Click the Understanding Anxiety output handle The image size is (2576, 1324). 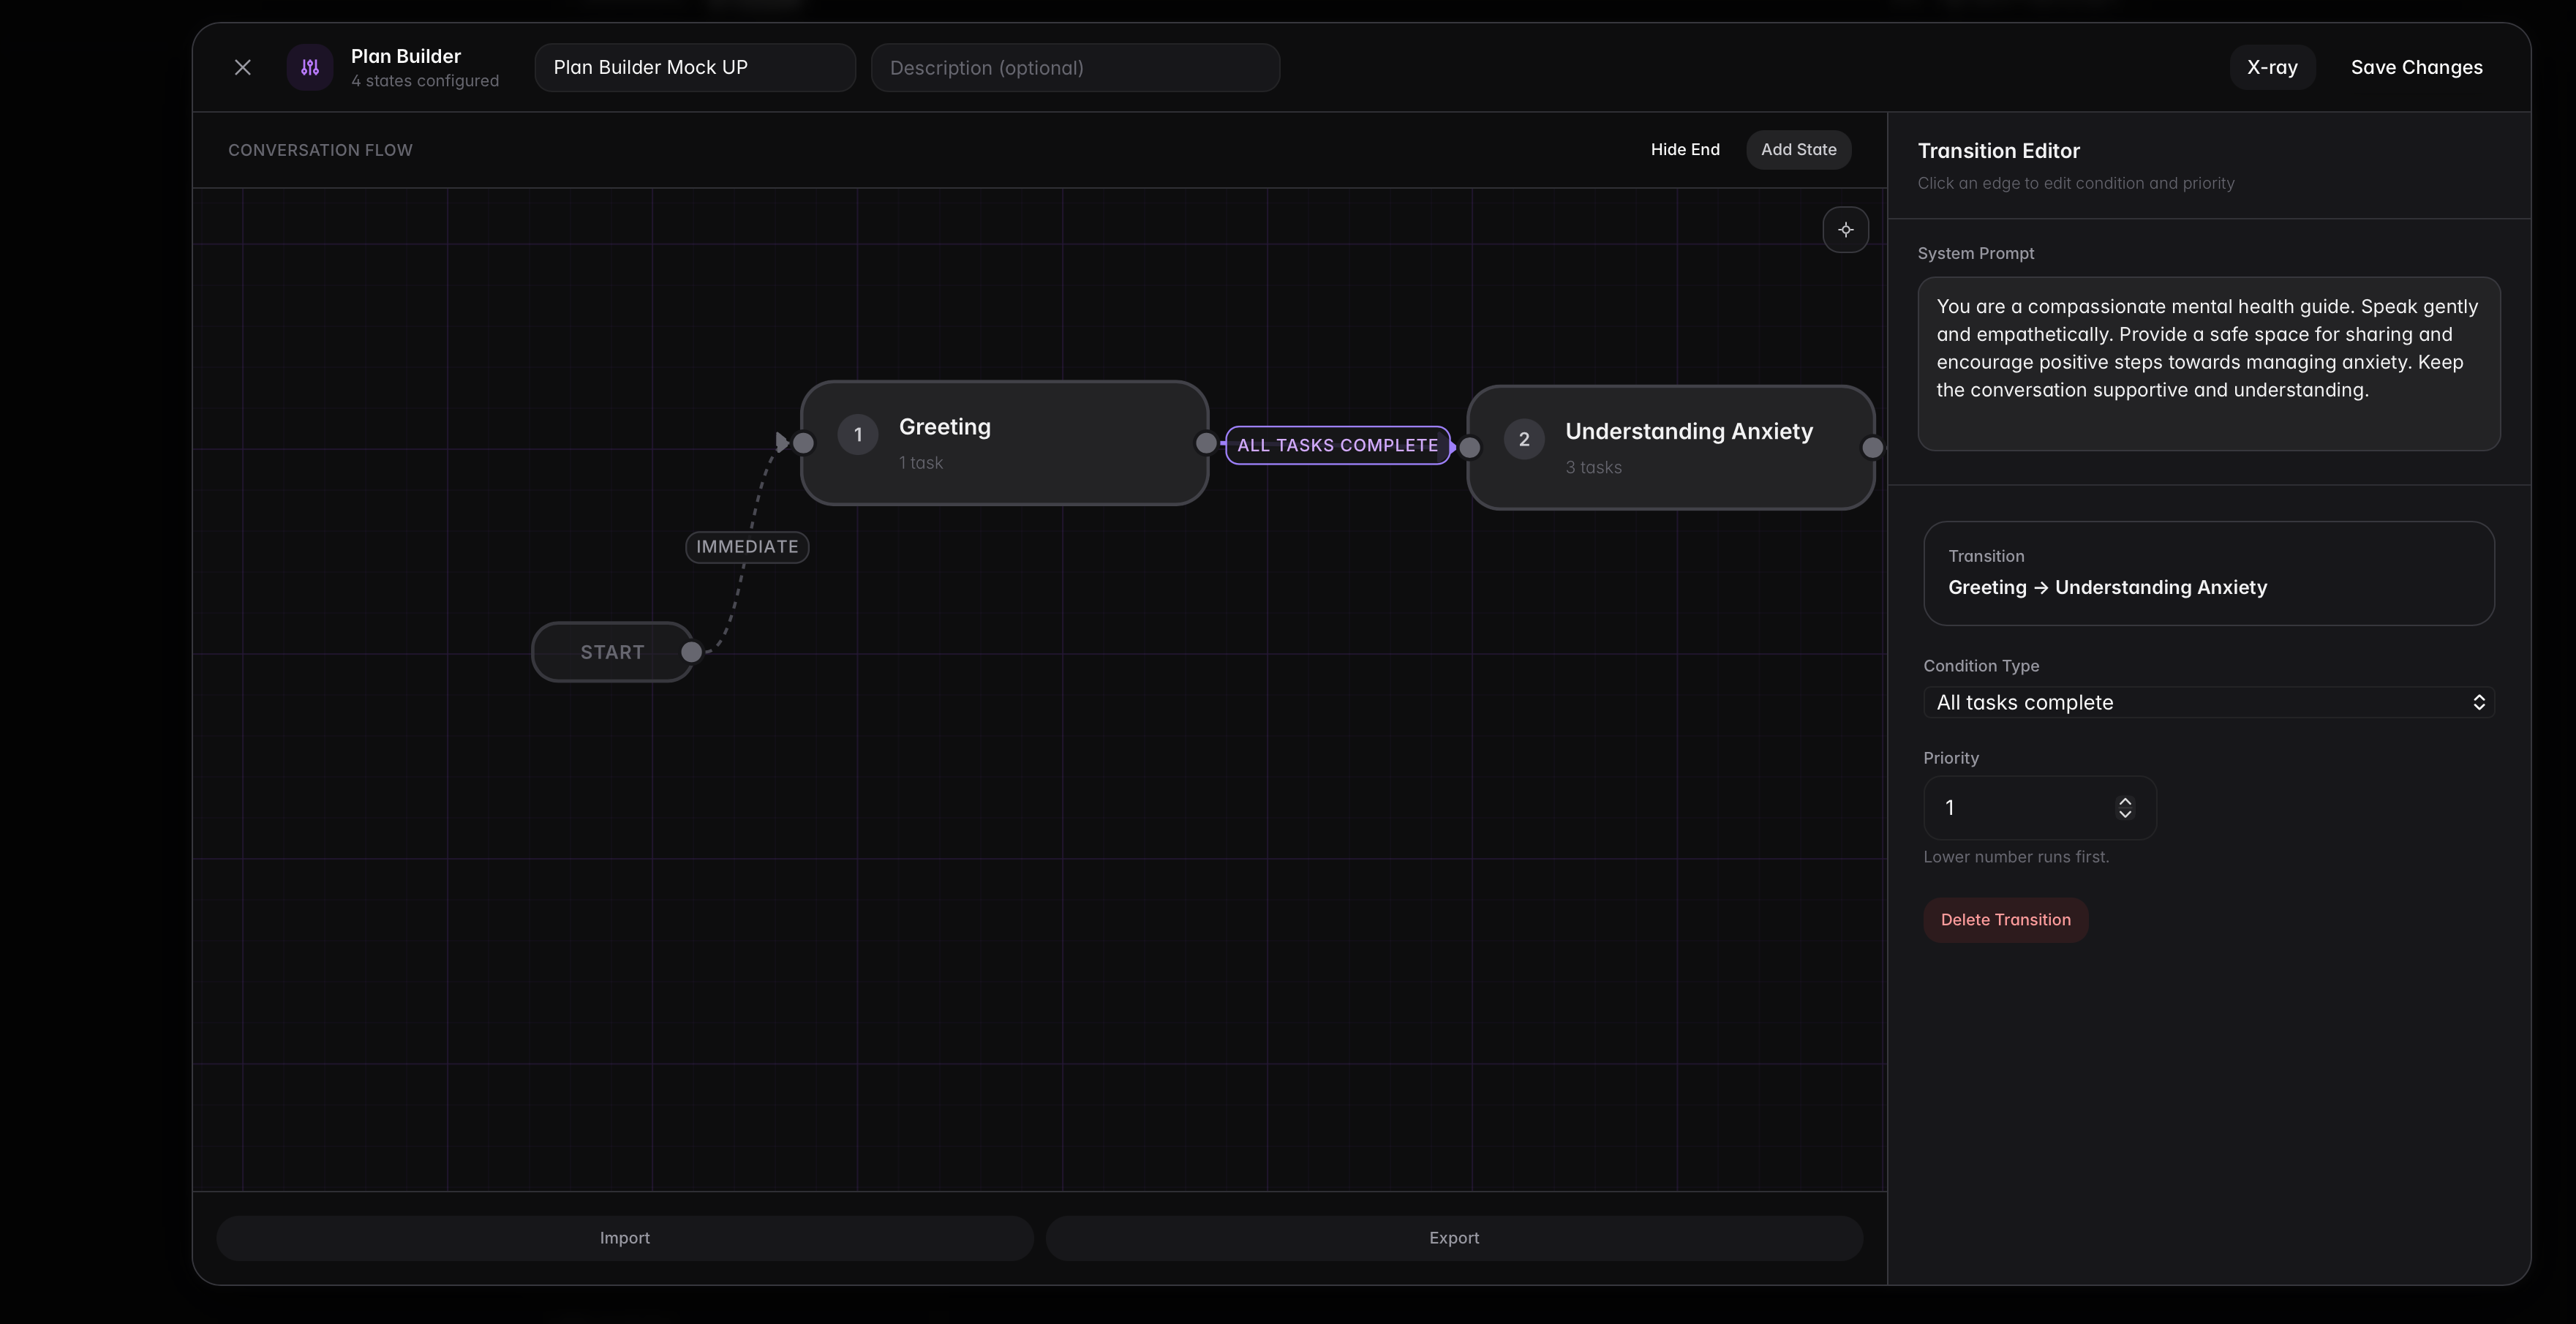(1872, 447)
